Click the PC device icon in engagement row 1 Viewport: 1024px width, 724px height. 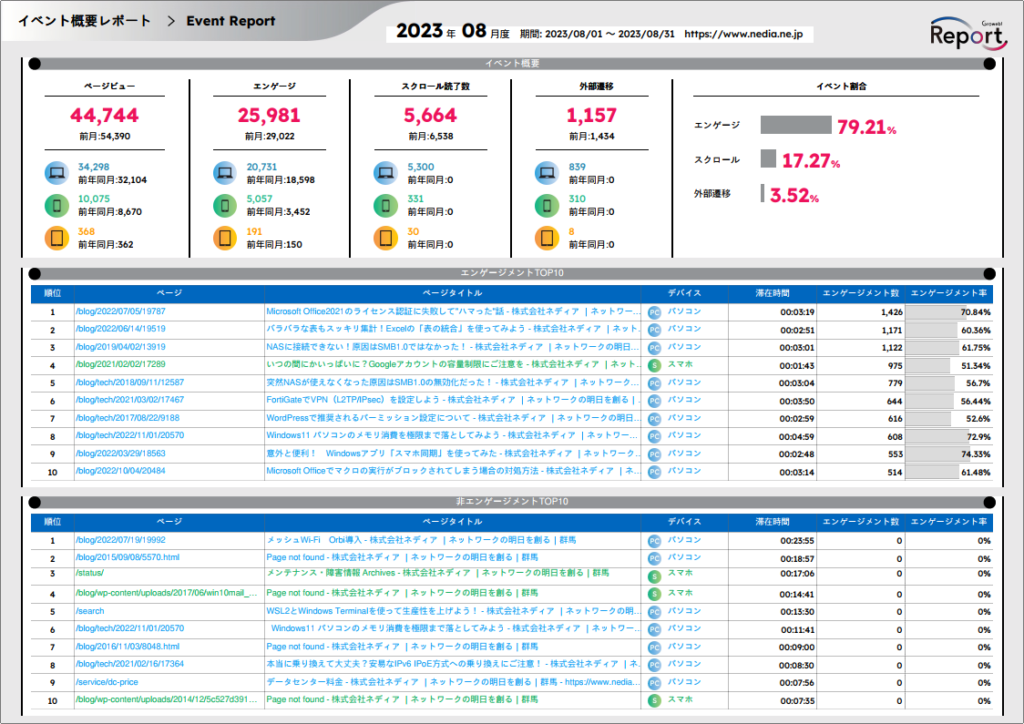coord(654,312)
